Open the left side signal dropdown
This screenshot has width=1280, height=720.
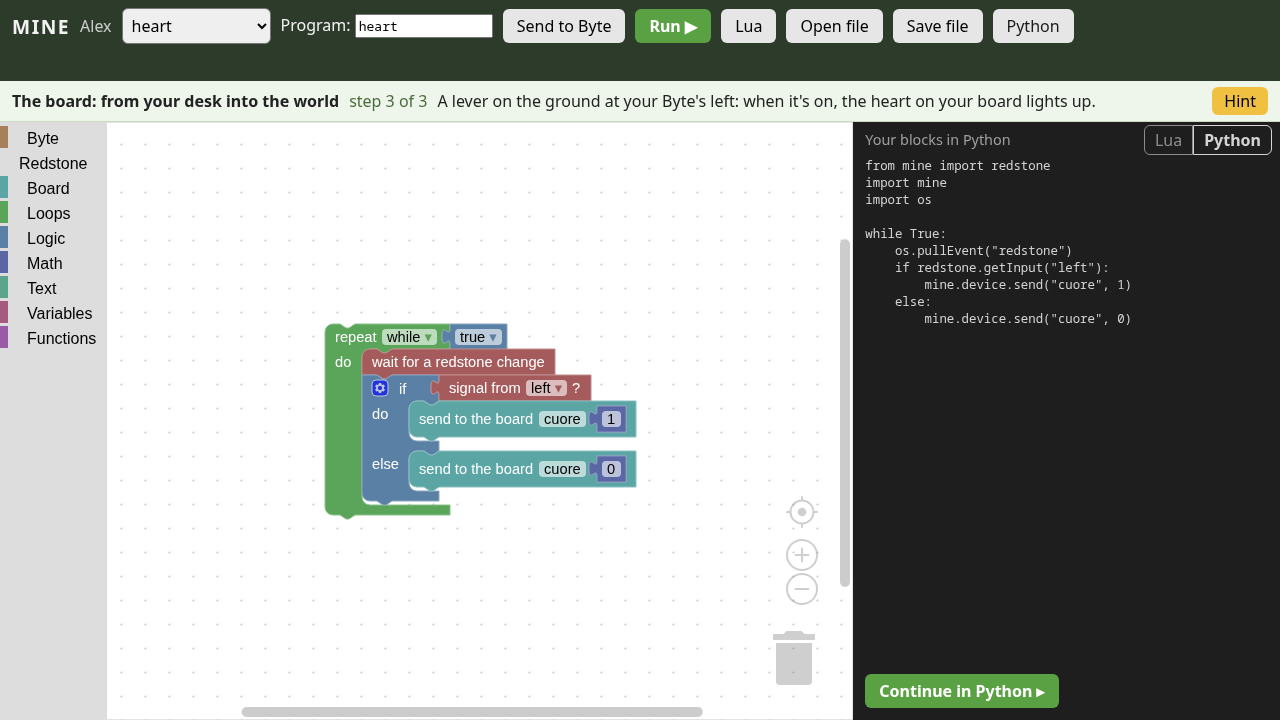click(546, 388)
